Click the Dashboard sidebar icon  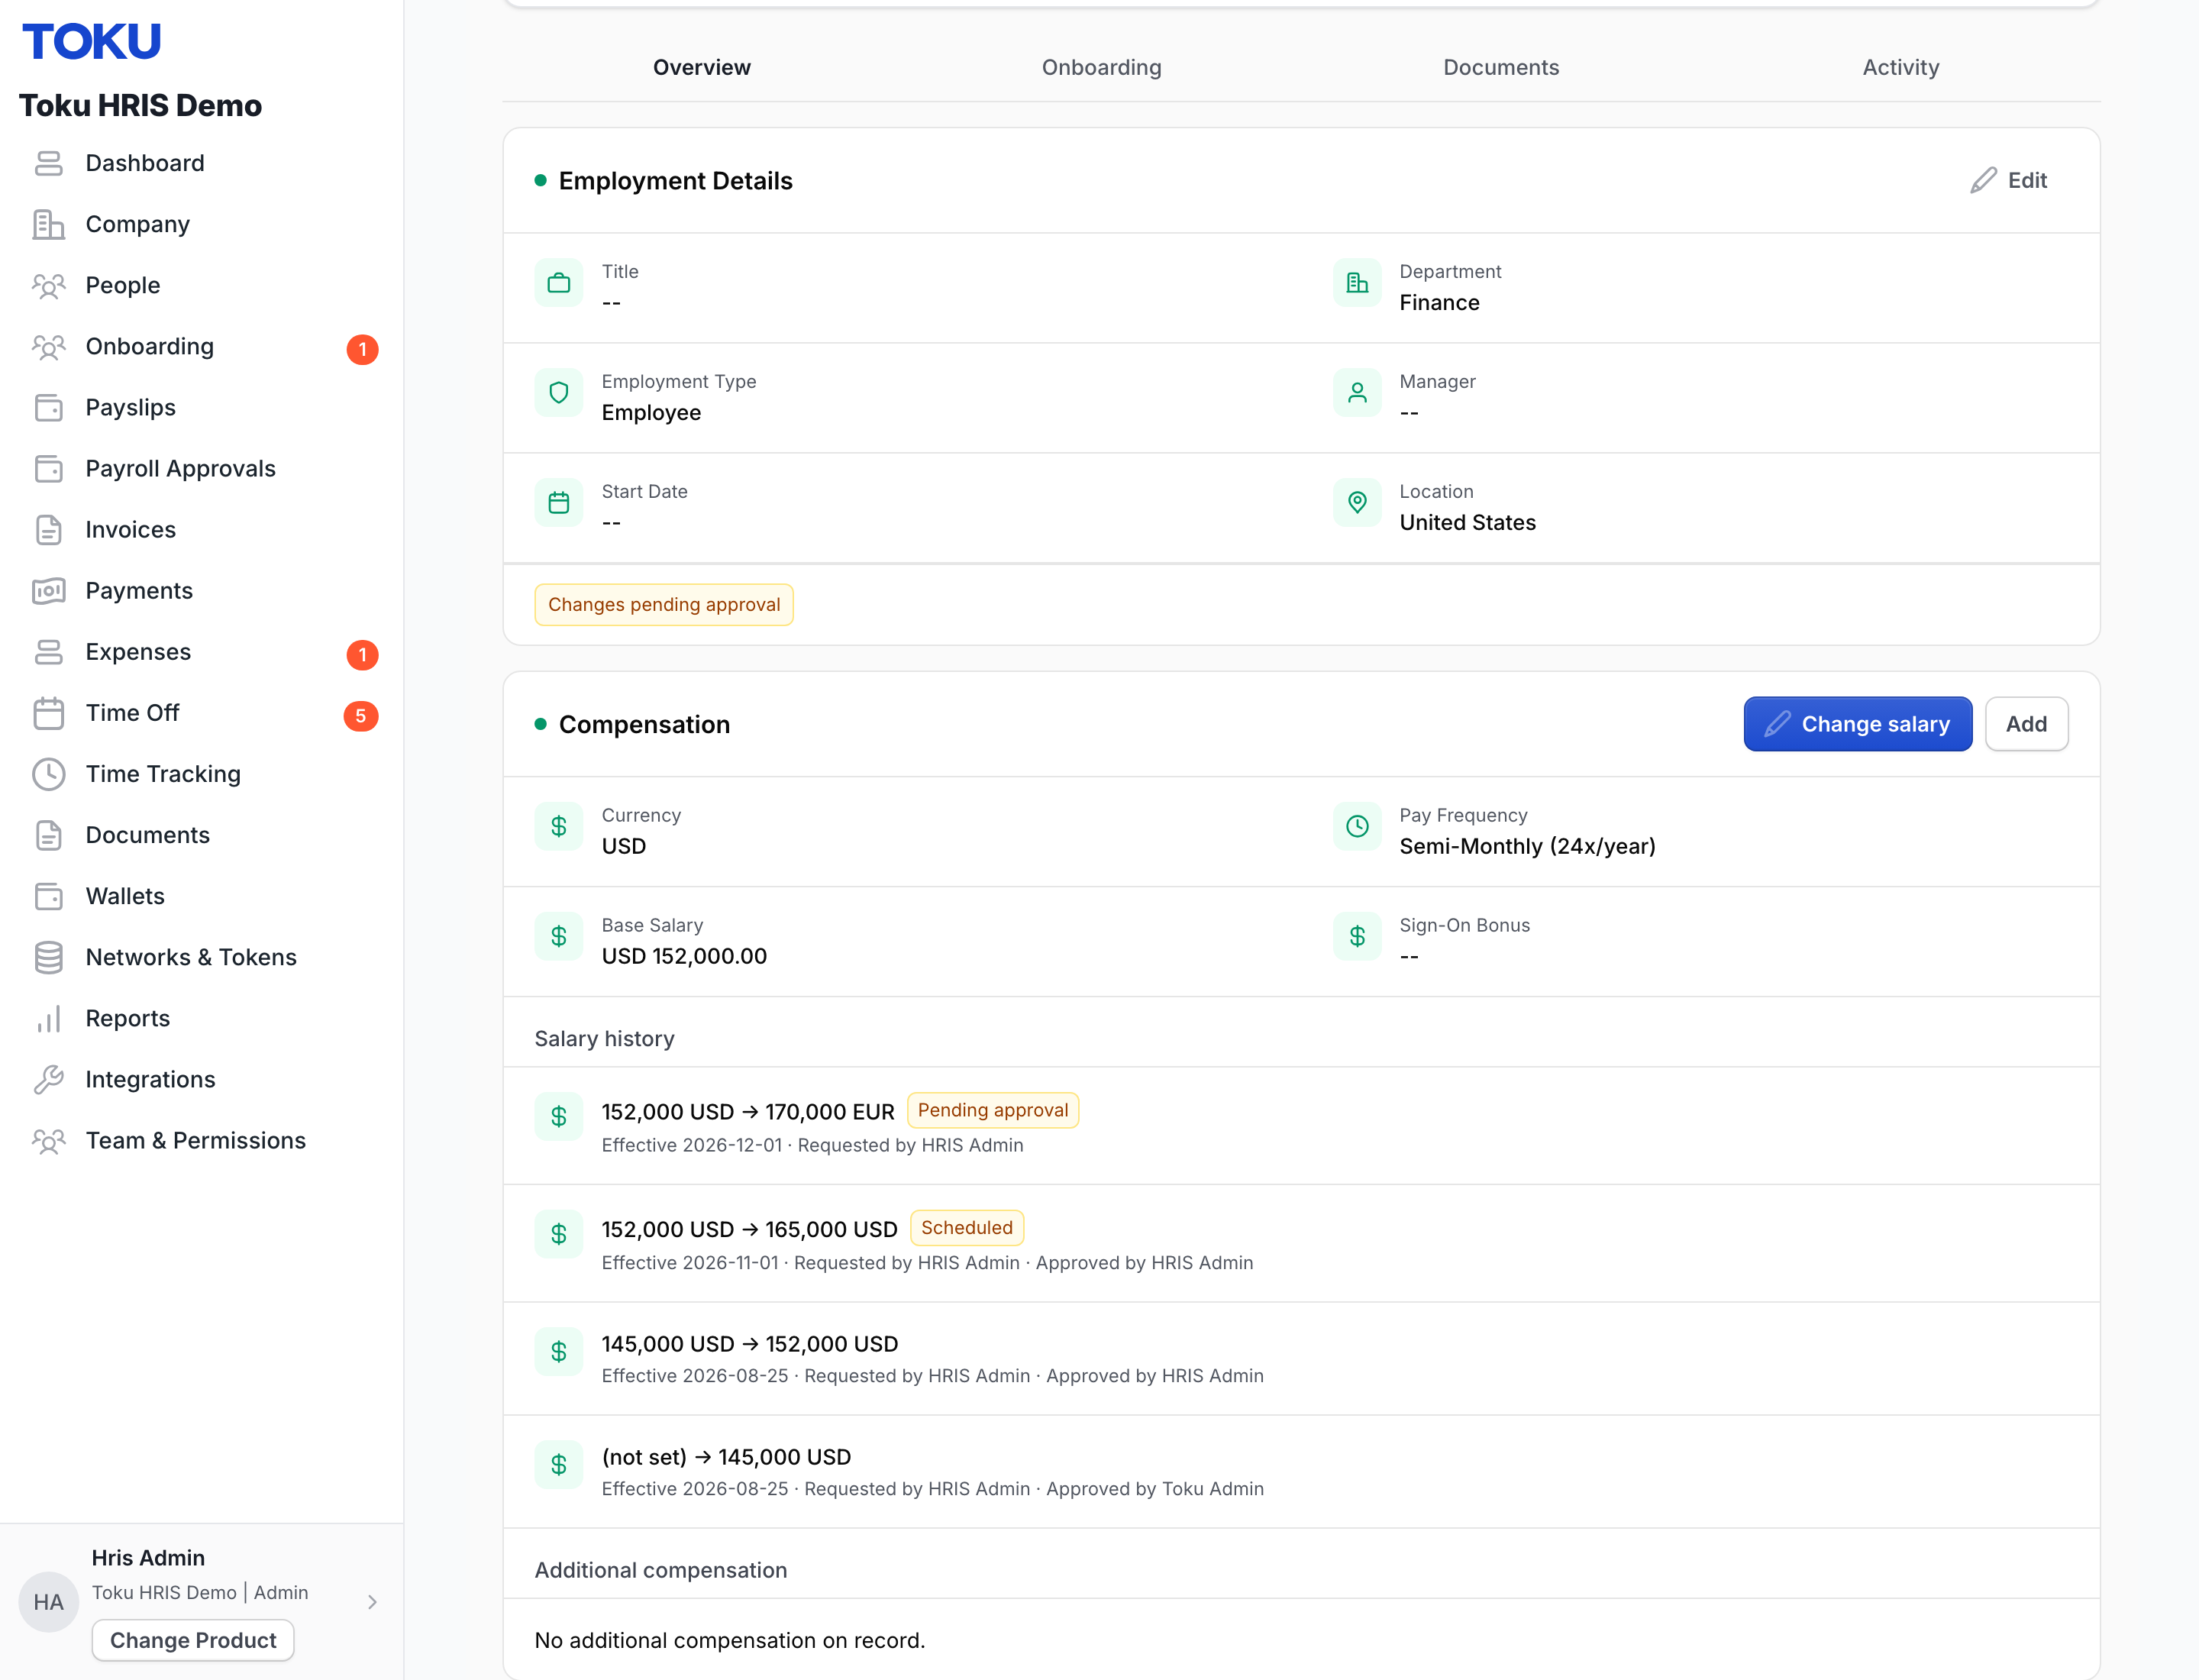click(x=48, y=163)
